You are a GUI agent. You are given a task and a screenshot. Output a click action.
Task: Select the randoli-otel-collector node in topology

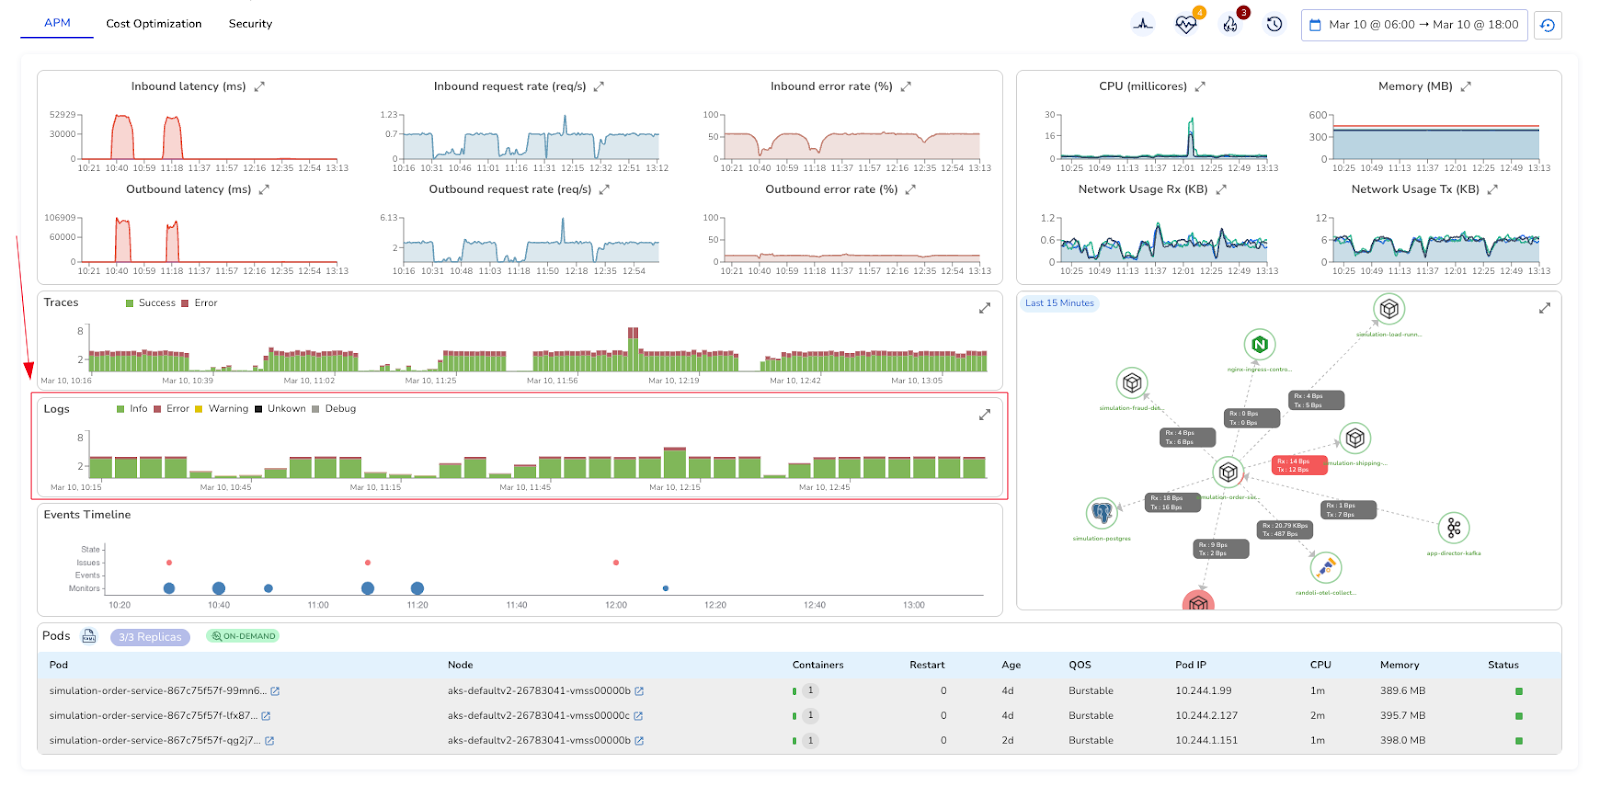1326,568
